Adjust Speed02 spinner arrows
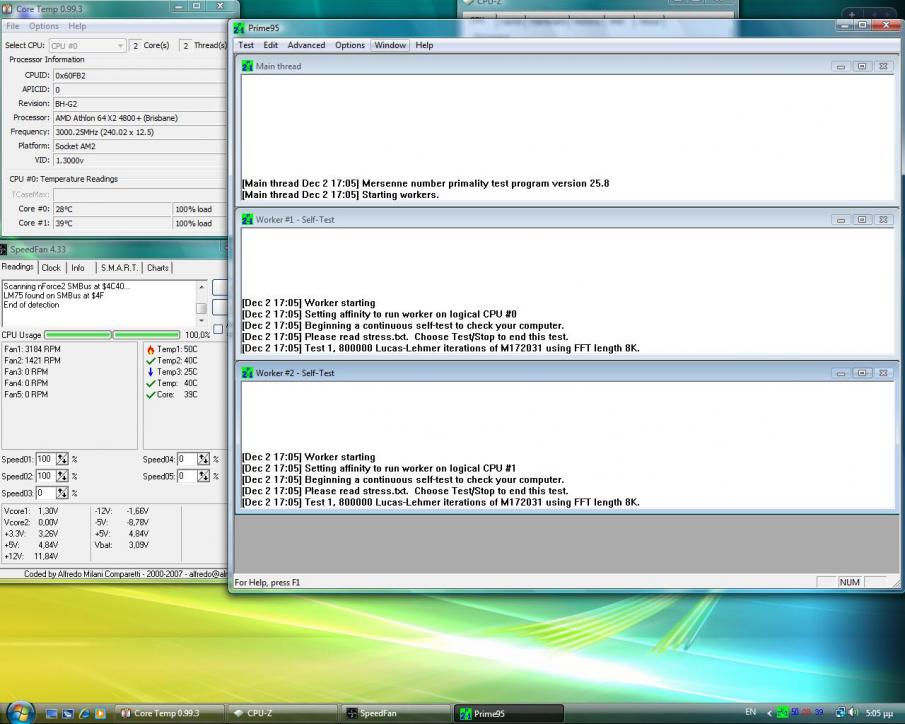 pos(62,476)
